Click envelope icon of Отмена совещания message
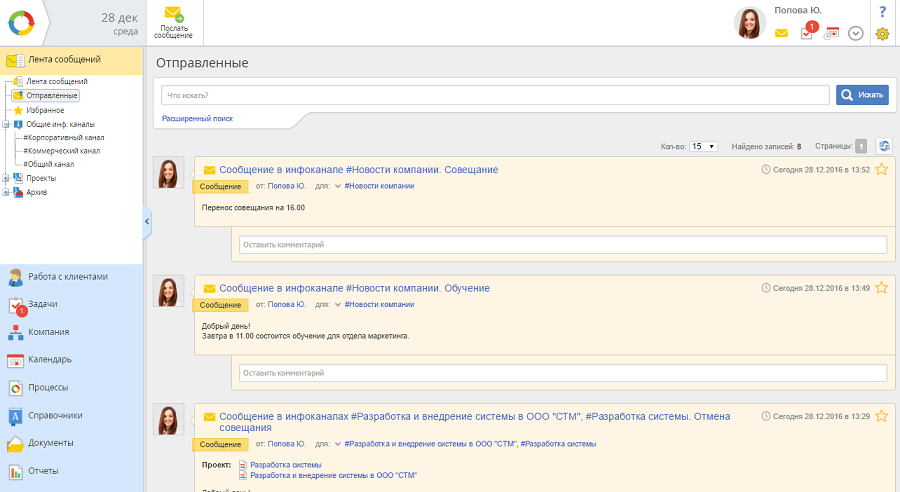The height and width of the screenshot is (492, 900). tap(210, 417)
